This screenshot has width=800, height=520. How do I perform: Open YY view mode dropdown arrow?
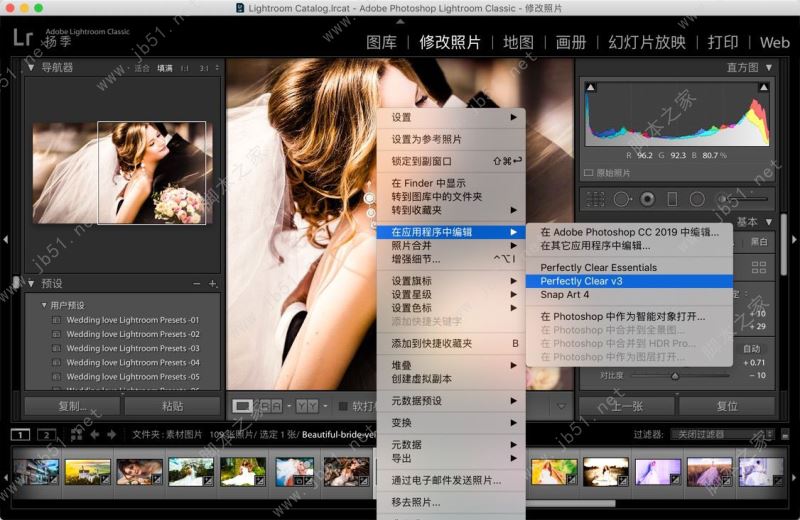click(325, 406)
